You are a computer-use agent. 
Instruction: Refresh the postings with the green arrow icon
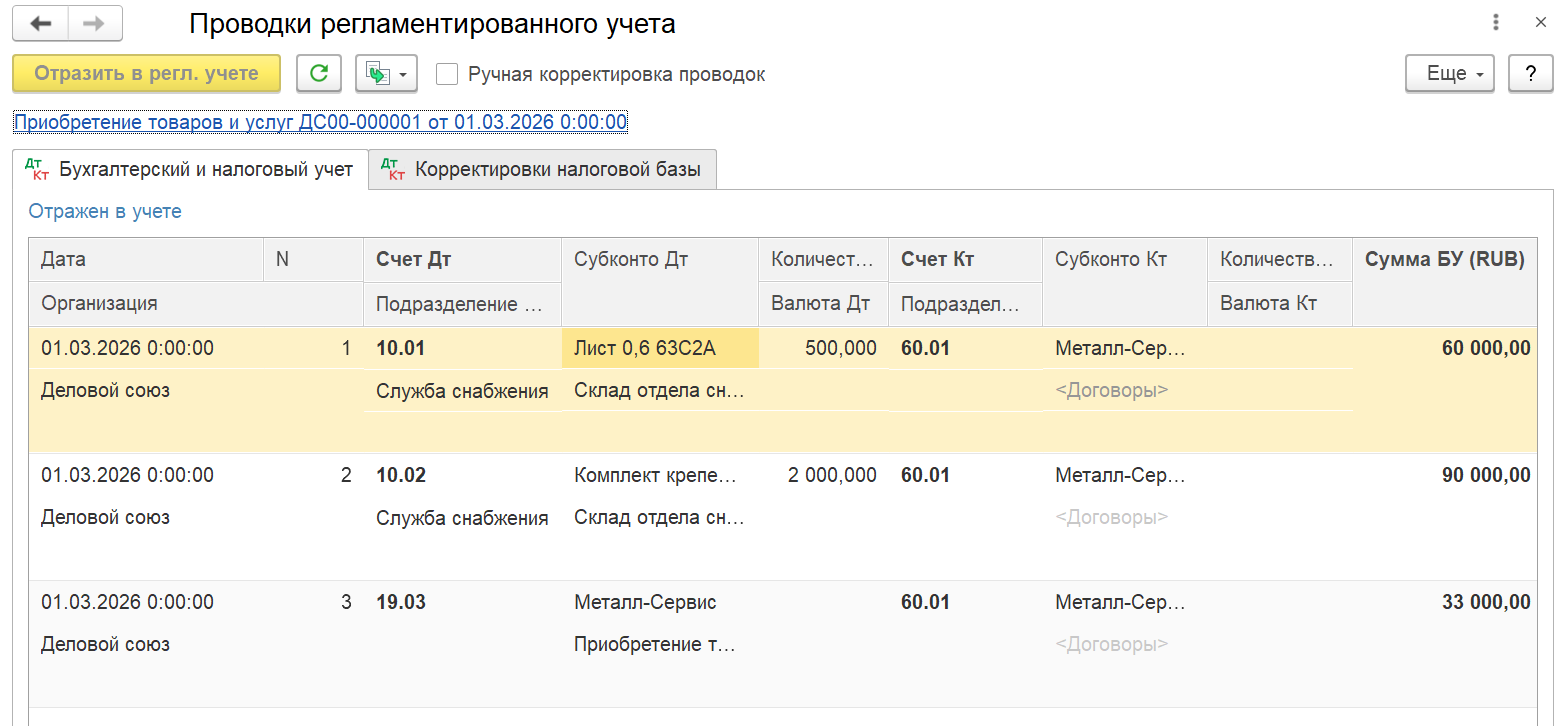click(319, 73)
